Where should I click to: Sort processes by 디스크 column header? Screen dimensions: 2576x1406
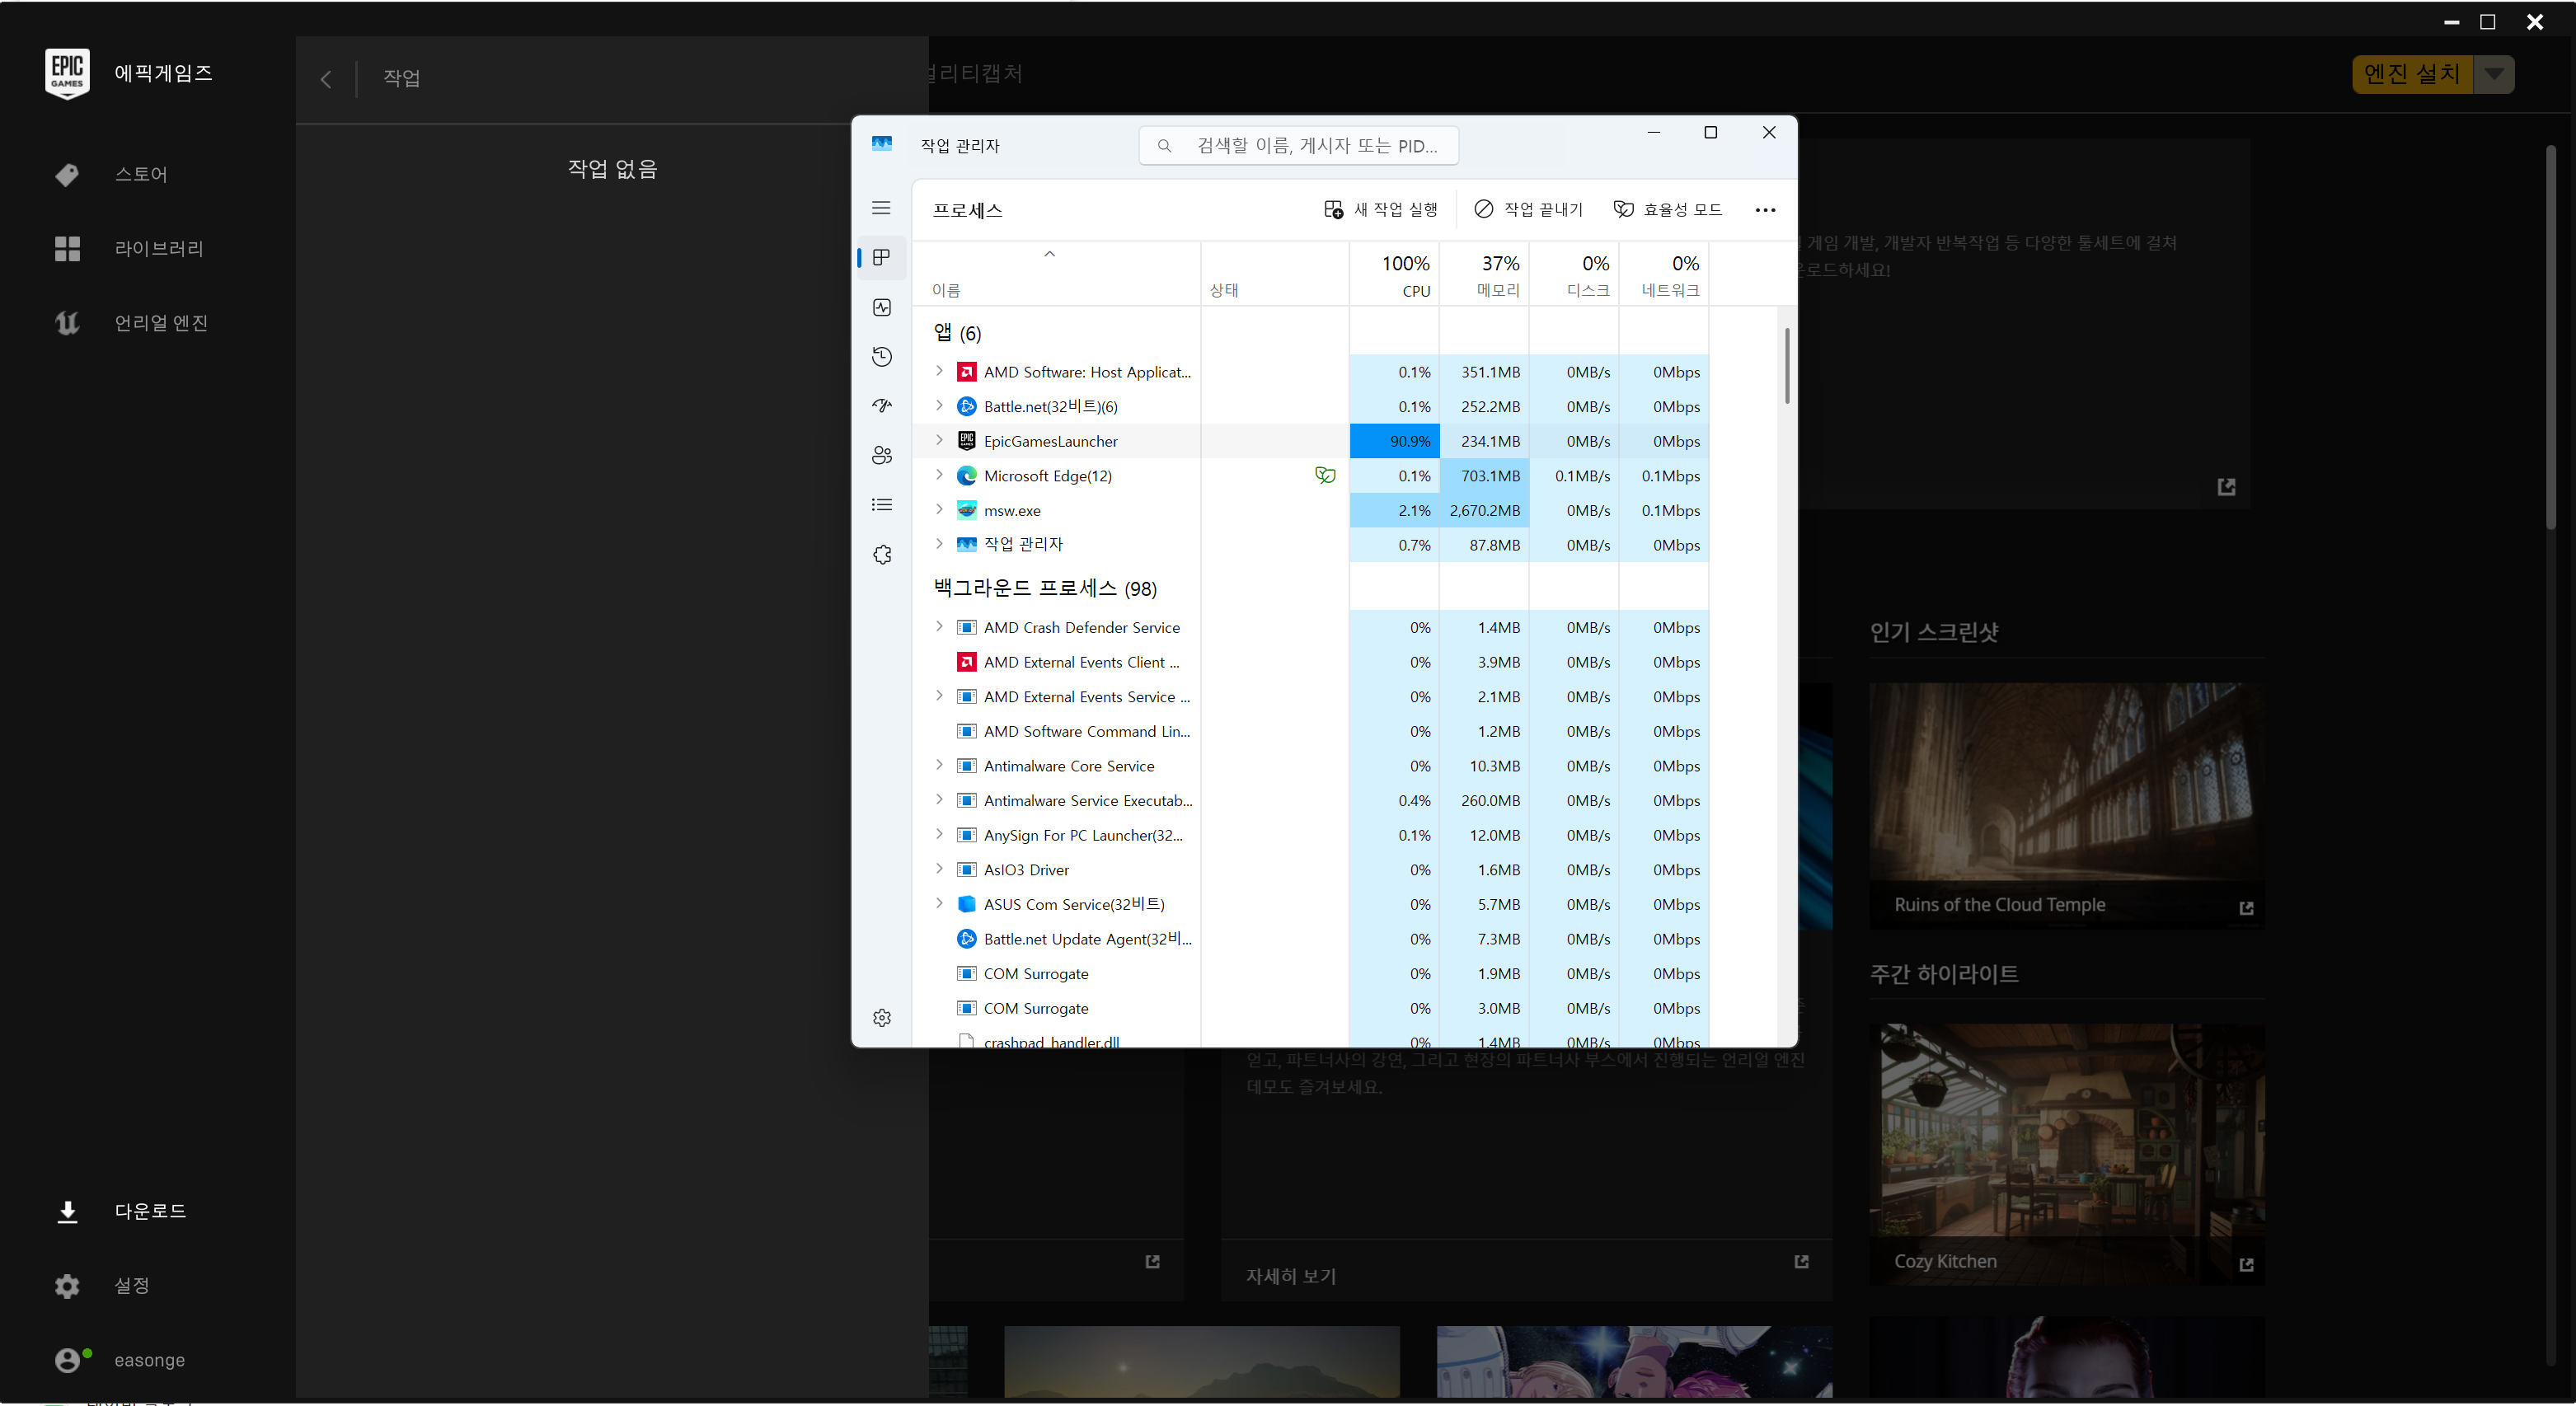[x=1574, y=275]
